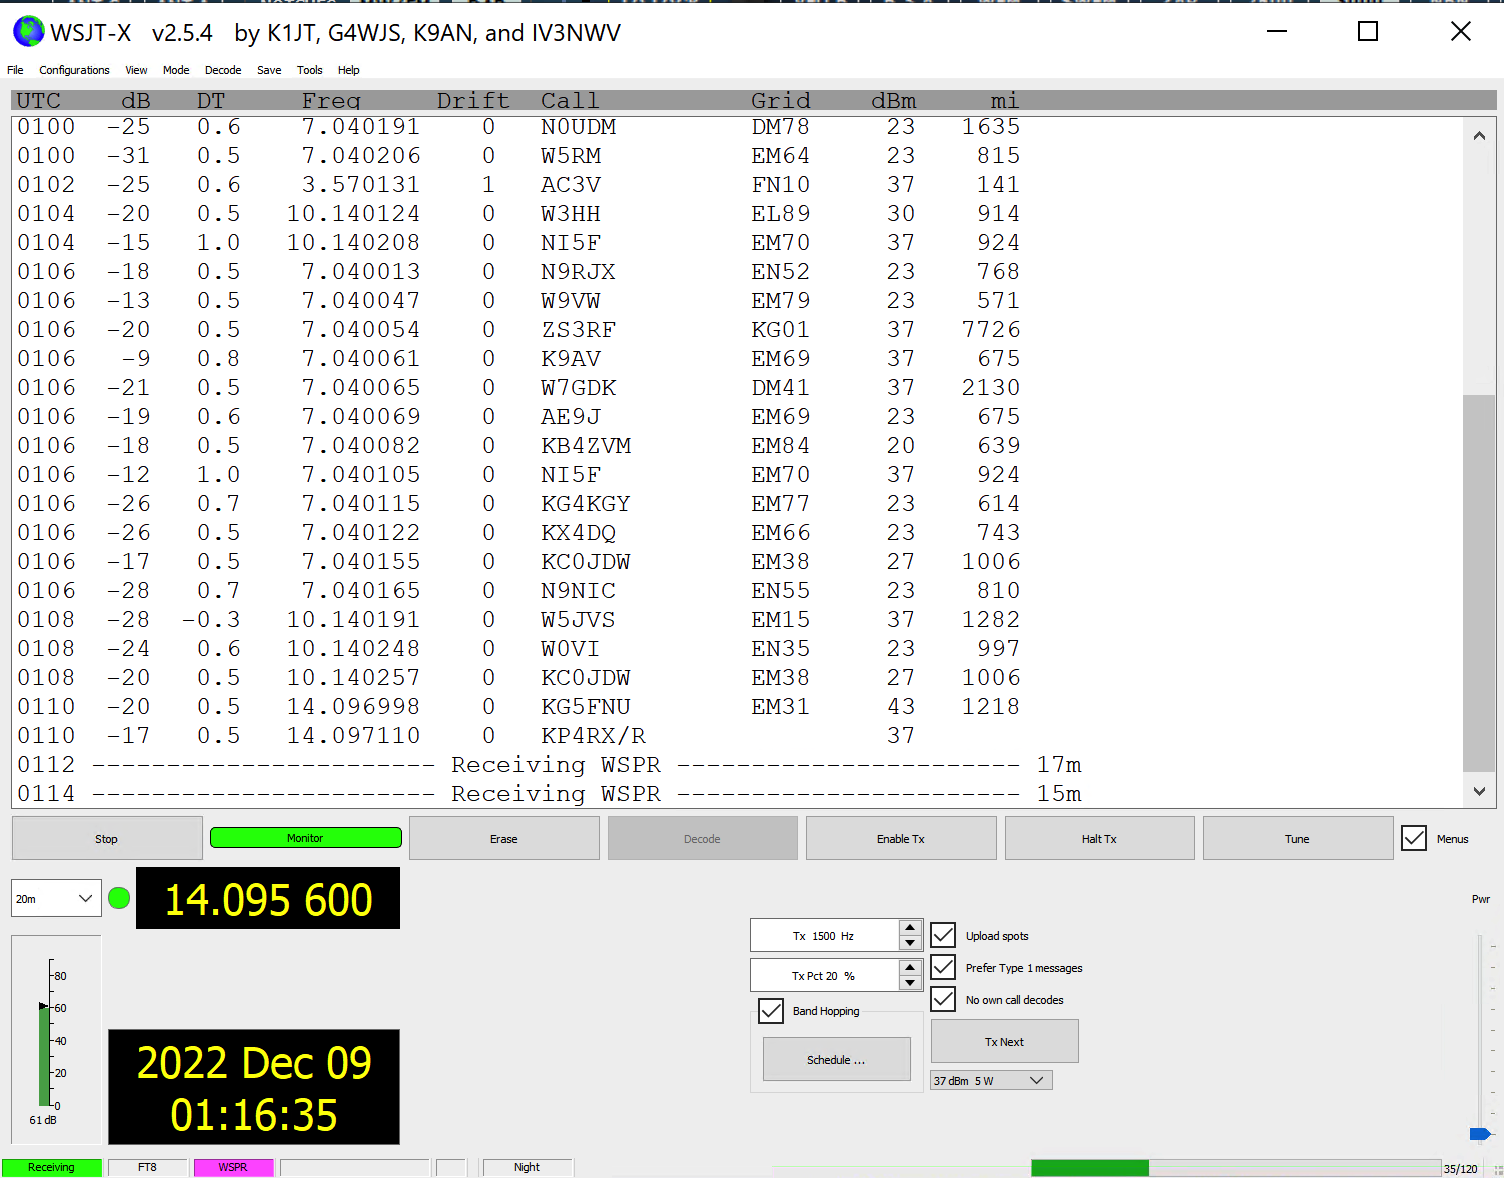Image resolution: width=1504 pixels, height=1178 pixels.
Task: Maximize the WSJT-X window
Action: 1368,32
